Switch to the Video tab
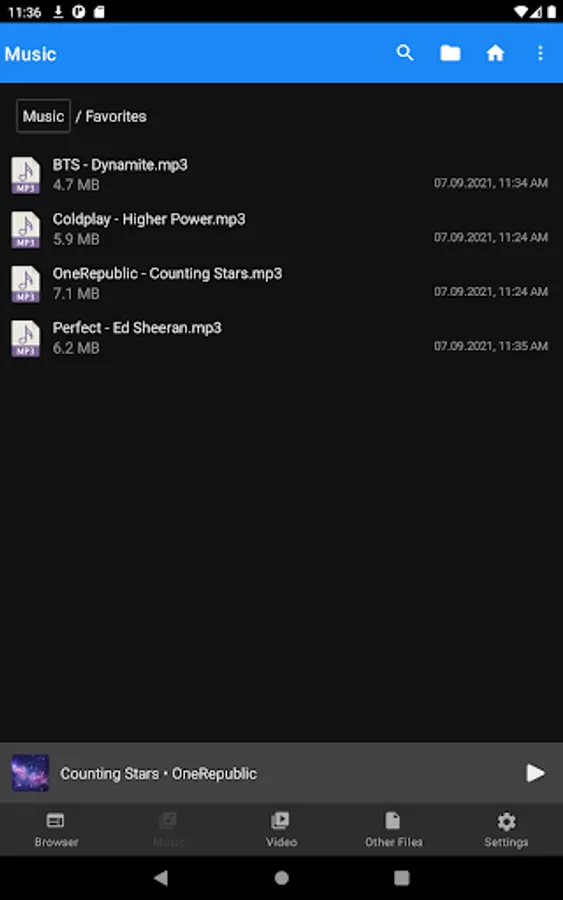Viewport: 563px width, 900px height. pos(281,829)
